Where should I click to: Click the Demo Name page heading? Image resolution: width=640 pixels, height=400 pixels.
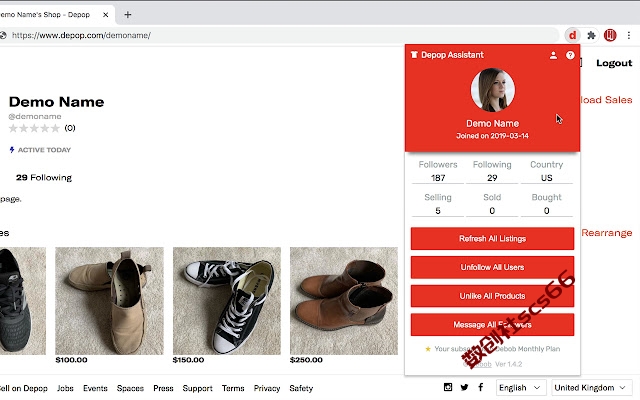pyautogui.click(x=56, y=102)
